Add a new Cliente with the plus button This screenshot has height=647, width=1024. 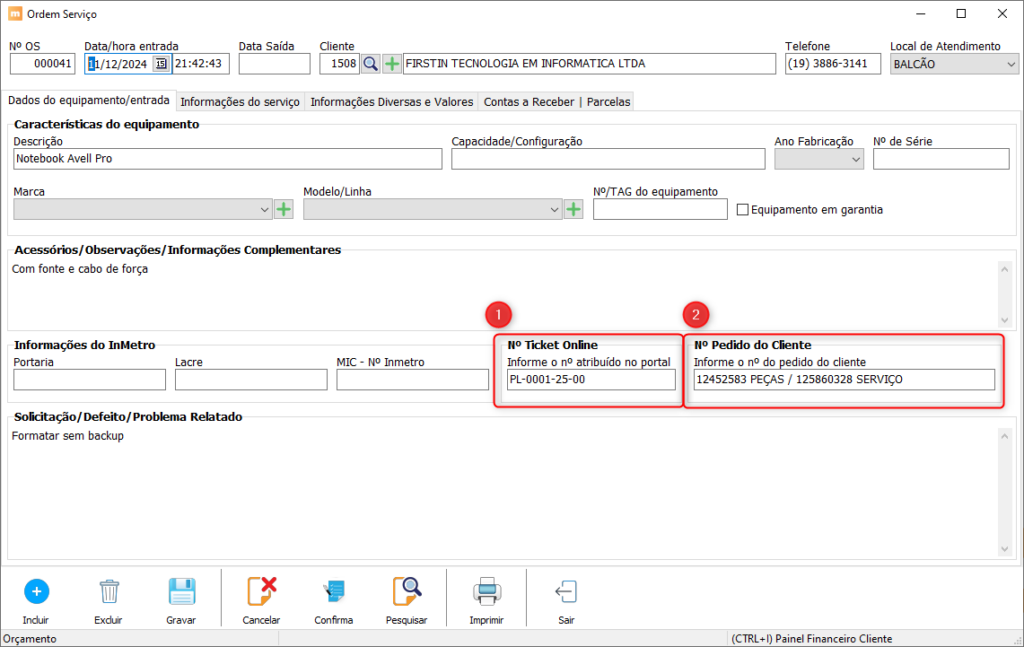point(392,64)
